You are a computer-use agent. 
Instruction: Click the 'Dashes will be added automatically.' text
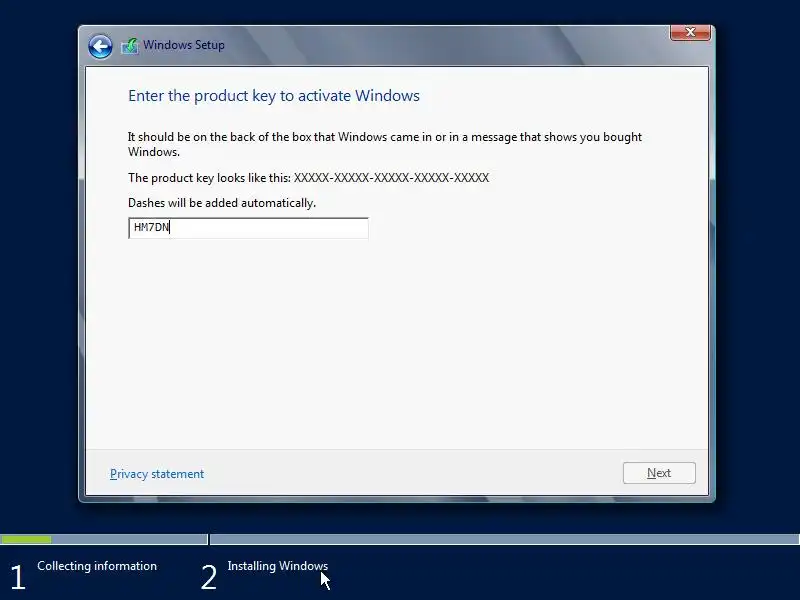(222, 203)
